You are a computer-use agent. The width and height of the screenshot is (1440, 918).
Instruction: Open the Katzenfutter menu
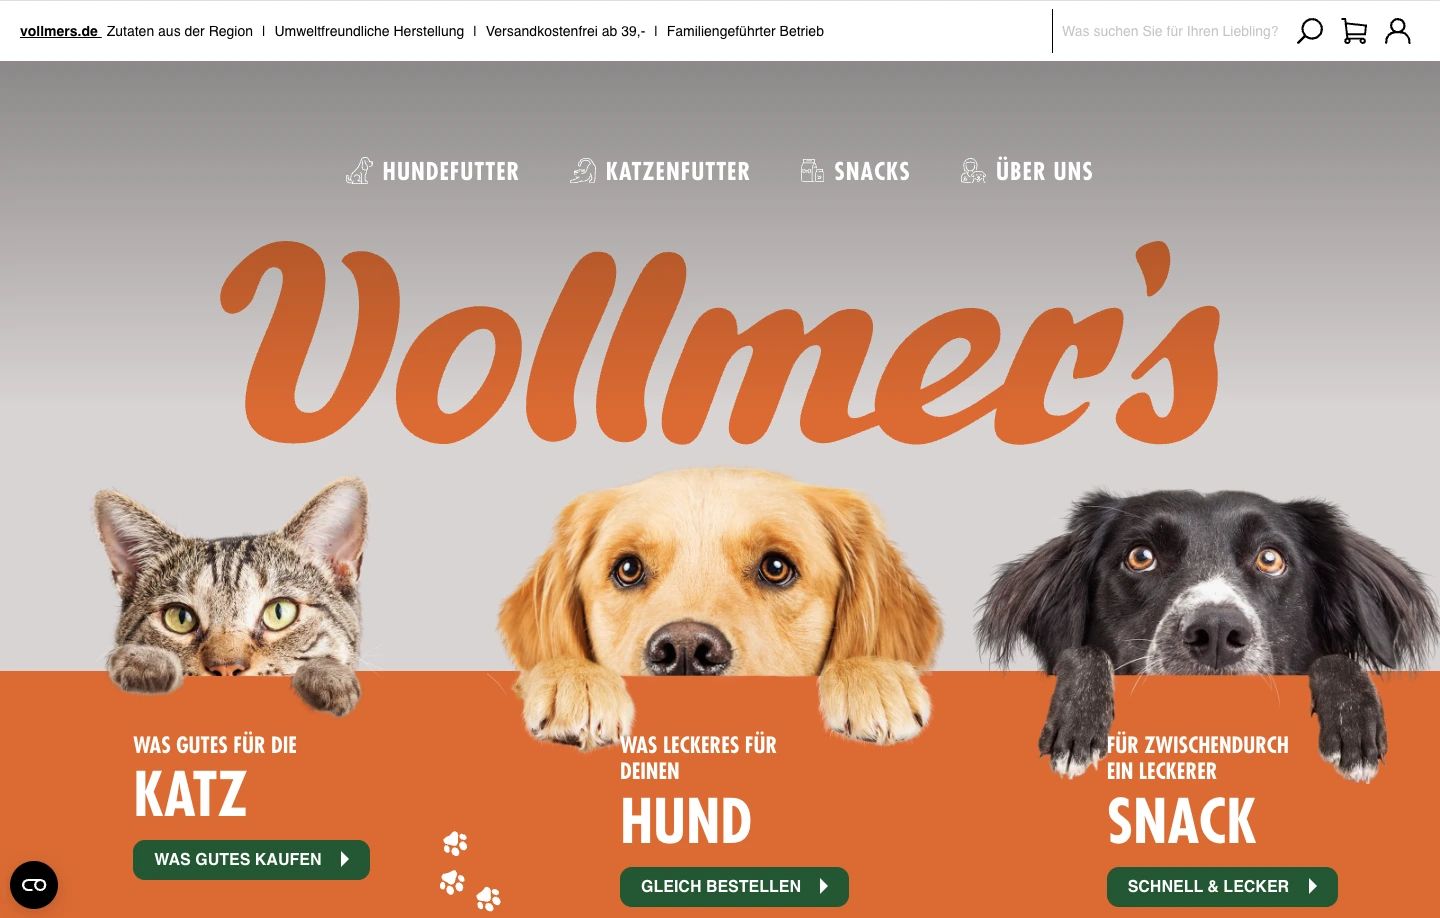click(x=678, y=171)
